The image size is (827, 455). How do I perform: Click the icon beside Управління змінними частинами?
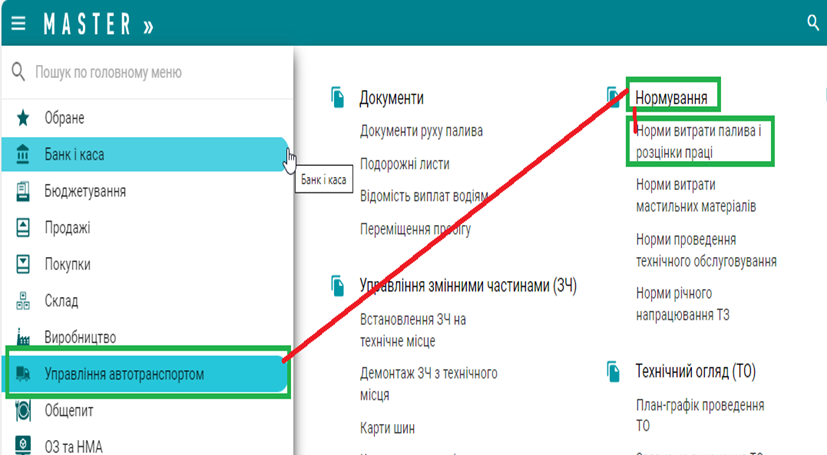pyautogui.click(x=338, y=286)
